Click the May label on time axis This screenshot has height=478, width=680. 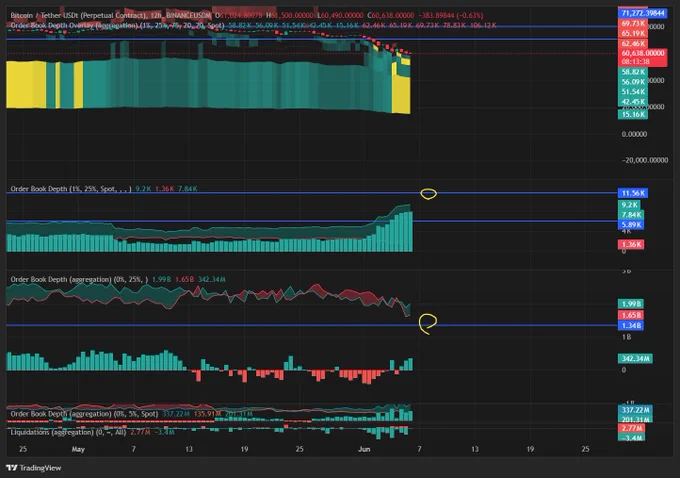tap(78, 449)
